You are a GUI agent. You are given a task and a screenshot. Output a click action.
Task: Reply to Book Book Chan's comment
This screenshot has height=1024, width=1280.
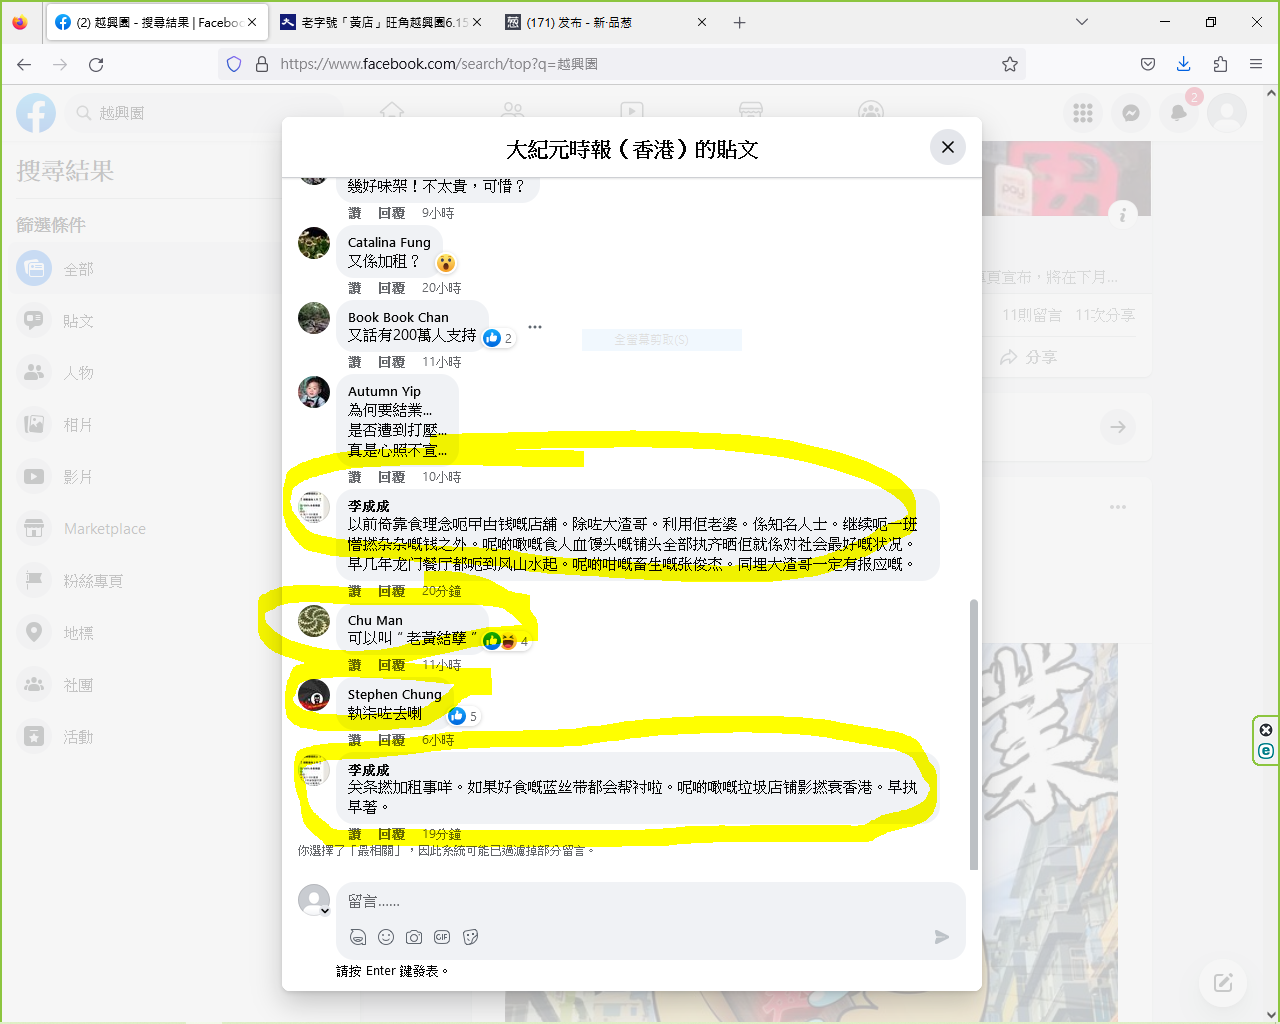[x=391, y=362]
